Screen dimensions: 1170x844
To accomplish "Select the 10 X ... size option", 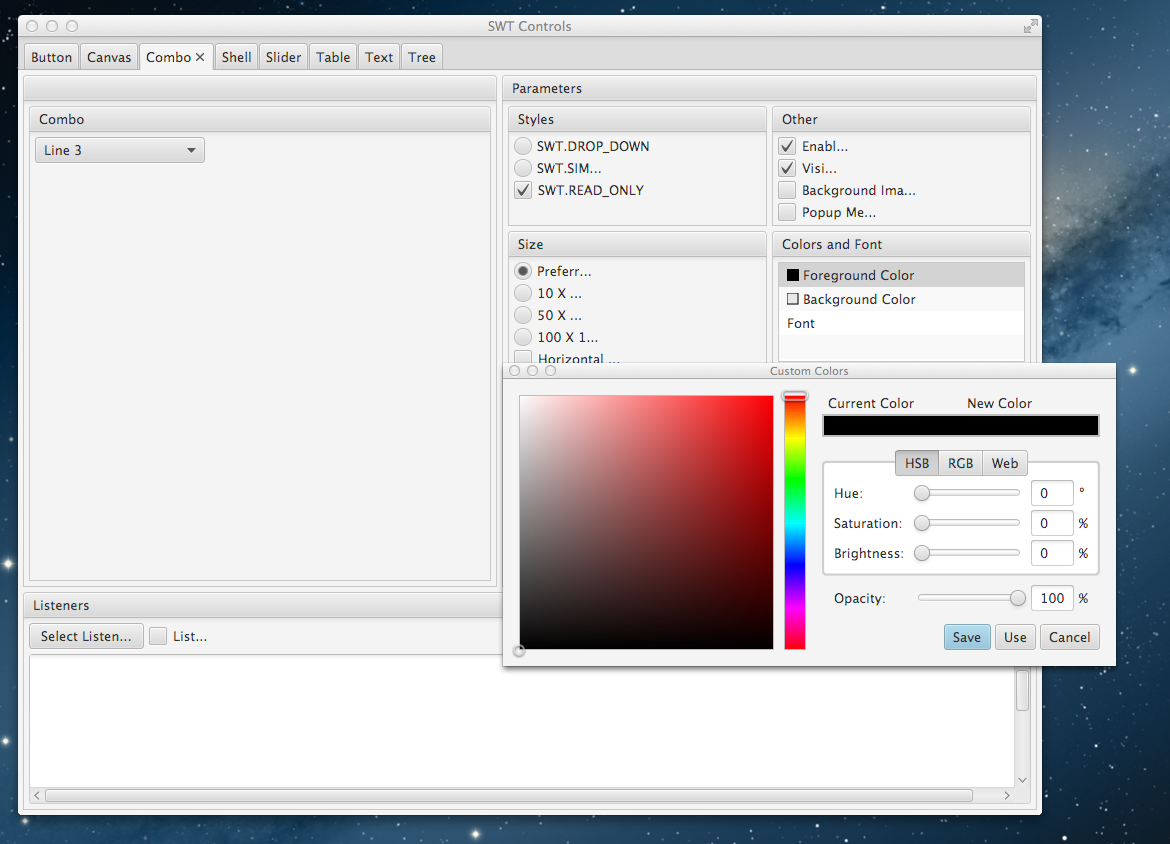I will coord(523,293).
